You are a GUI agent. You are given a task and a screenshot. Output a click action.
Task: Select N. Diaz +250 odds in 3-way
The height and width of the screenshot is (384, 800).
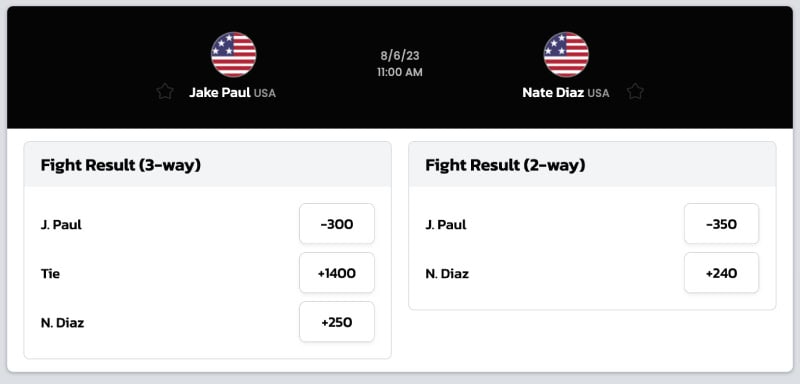[x=337, y=322]
